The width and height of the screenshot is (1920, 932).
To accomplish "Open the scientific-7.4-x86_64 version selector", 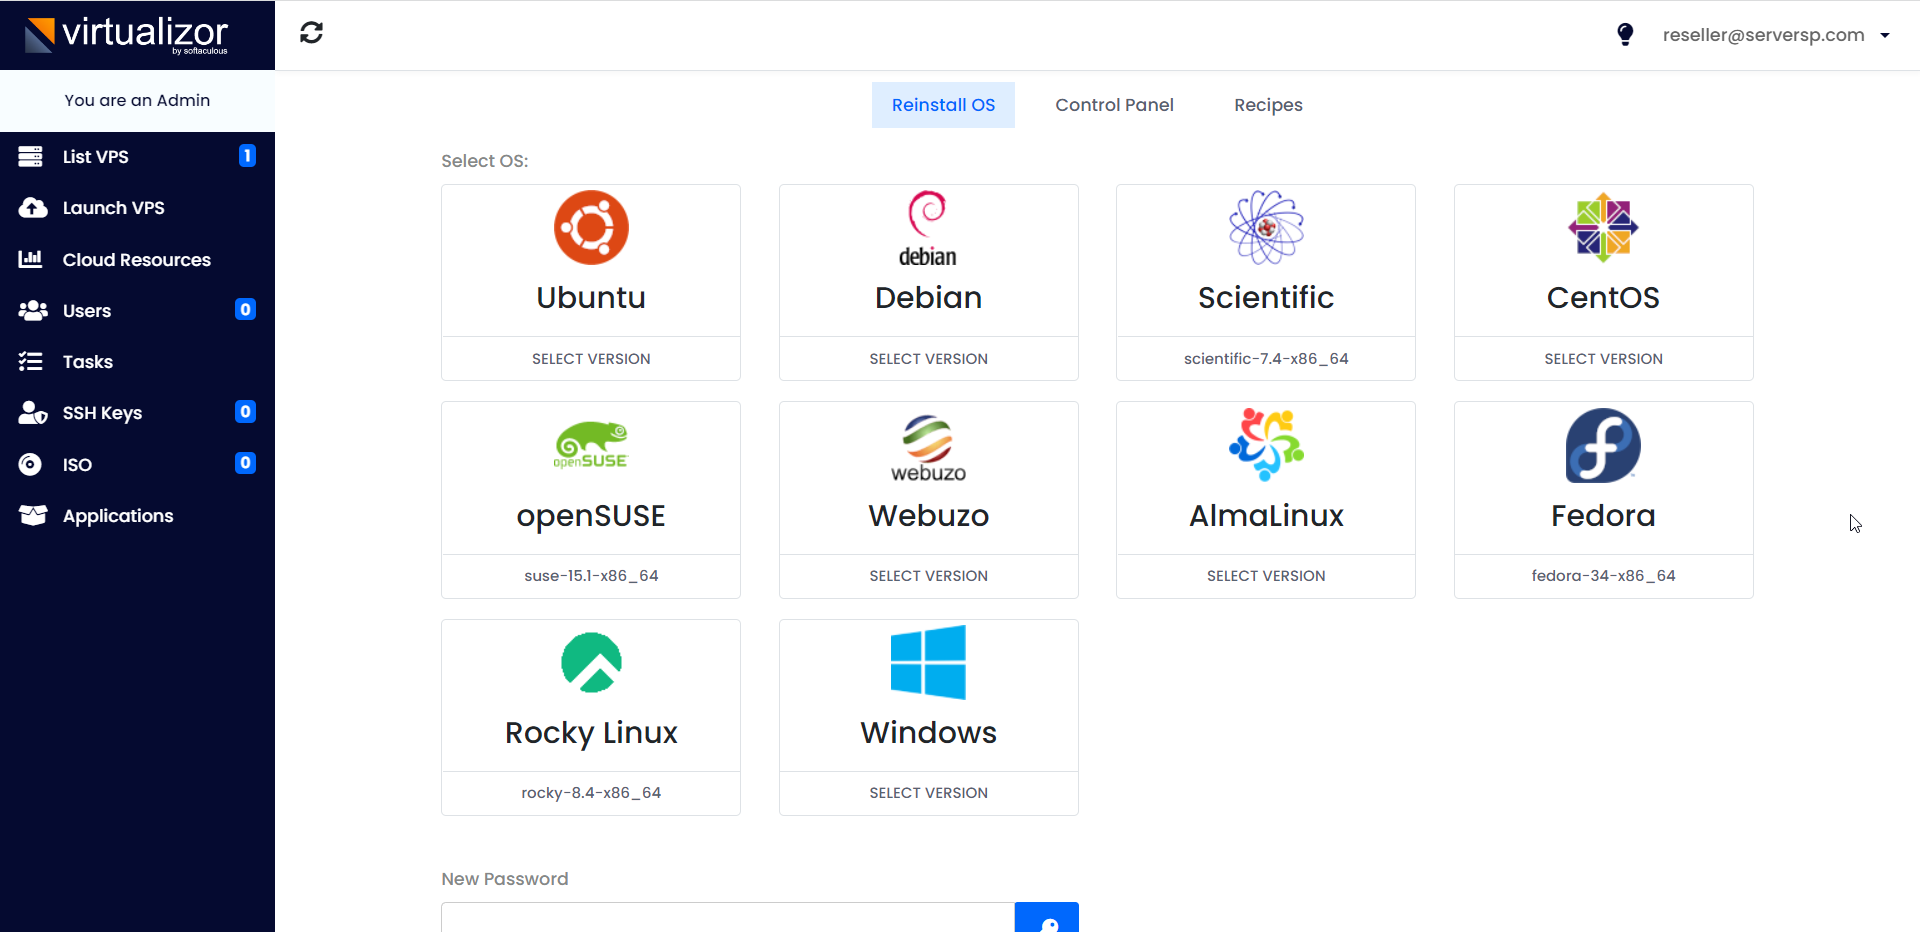I will pos(1266,359).
